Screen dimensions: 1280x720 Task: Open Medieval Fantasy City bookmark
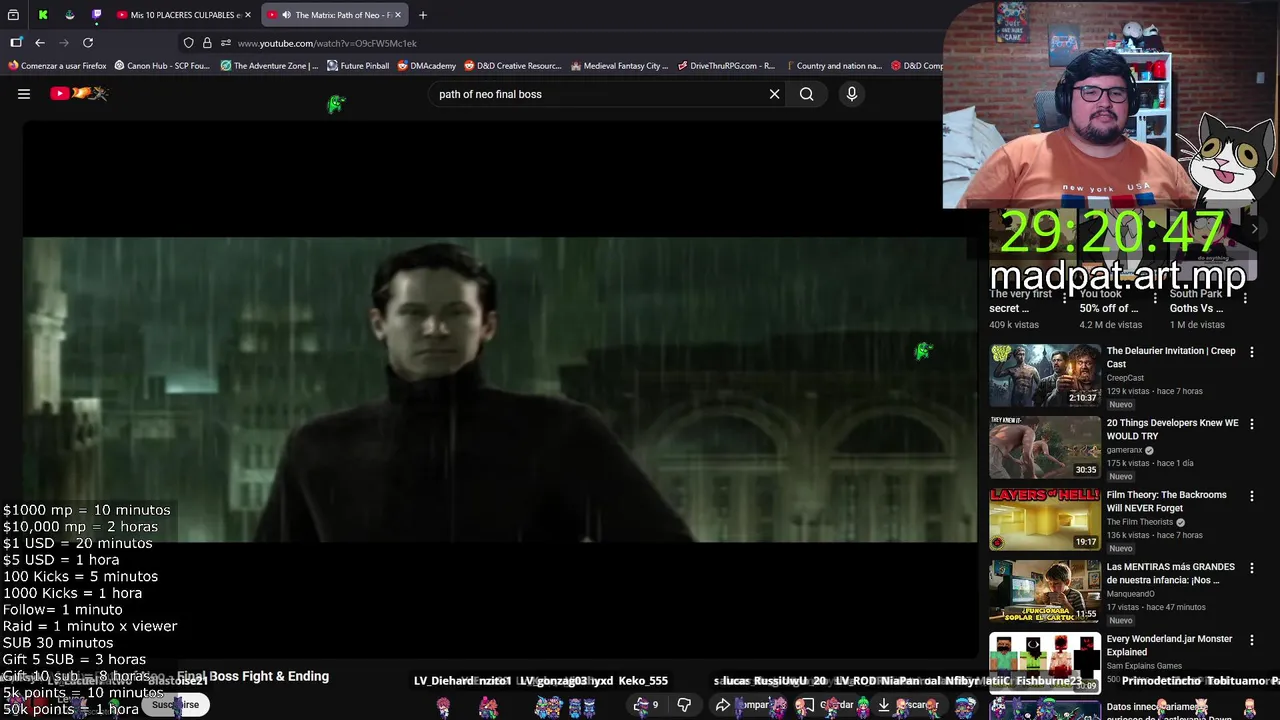(x=619, y=66)
